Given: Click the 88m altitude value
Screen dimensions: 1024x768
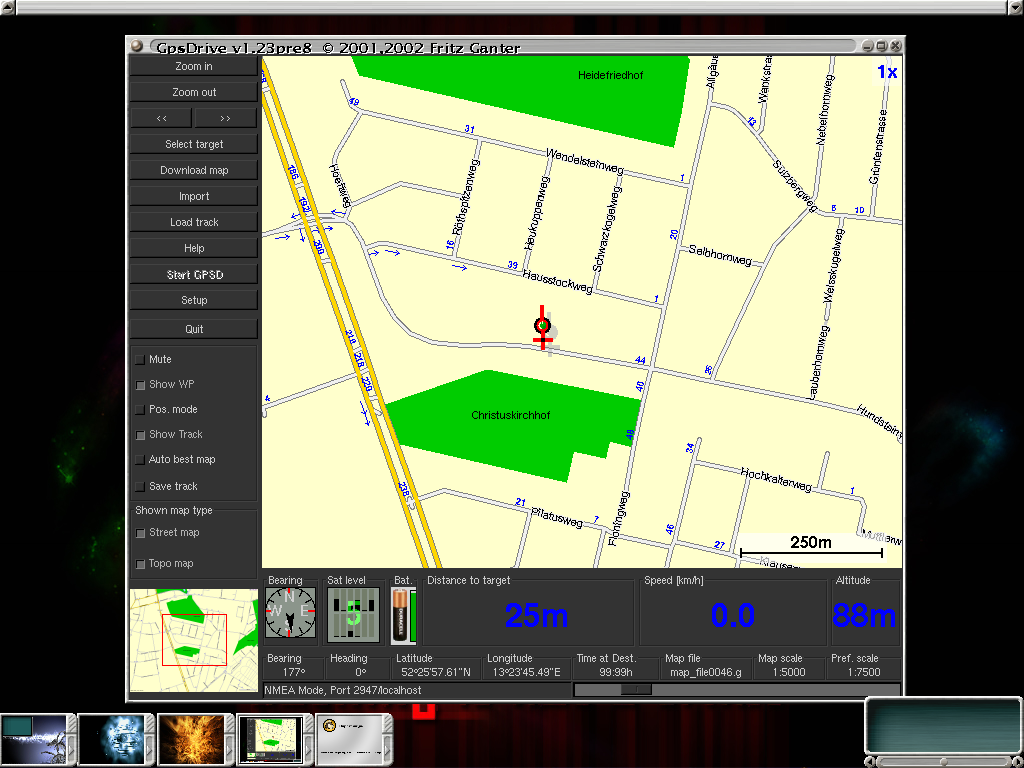Looking at the screenshot, I should (x=864, y=615).
